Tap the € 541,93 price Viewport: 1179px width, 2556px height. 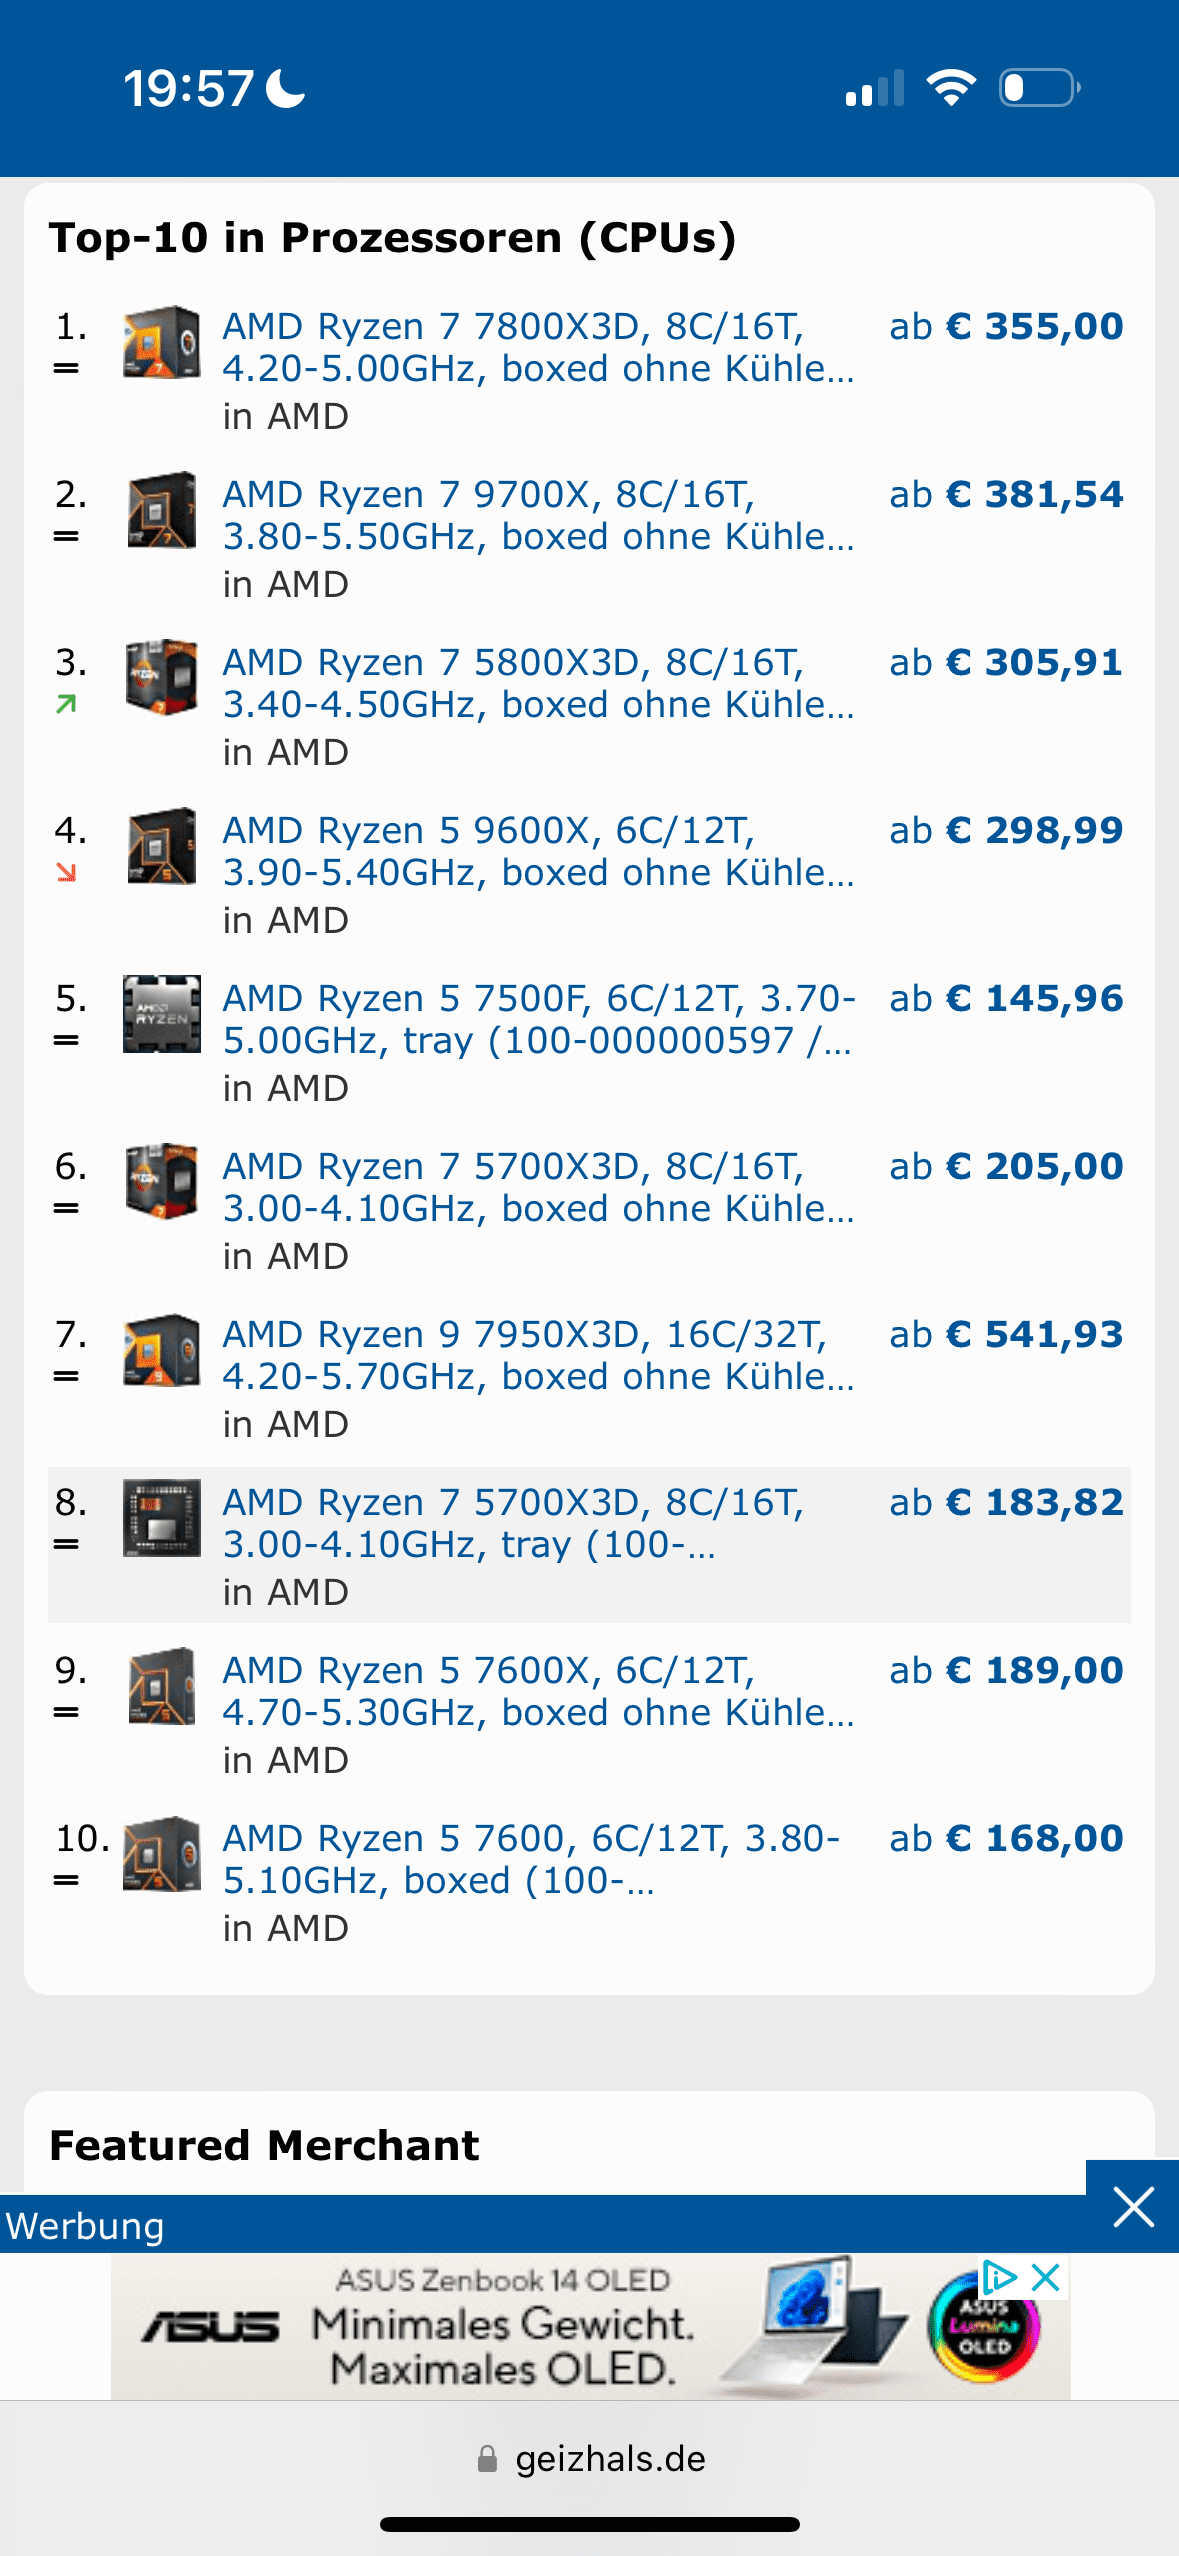coord(1006,1335)
